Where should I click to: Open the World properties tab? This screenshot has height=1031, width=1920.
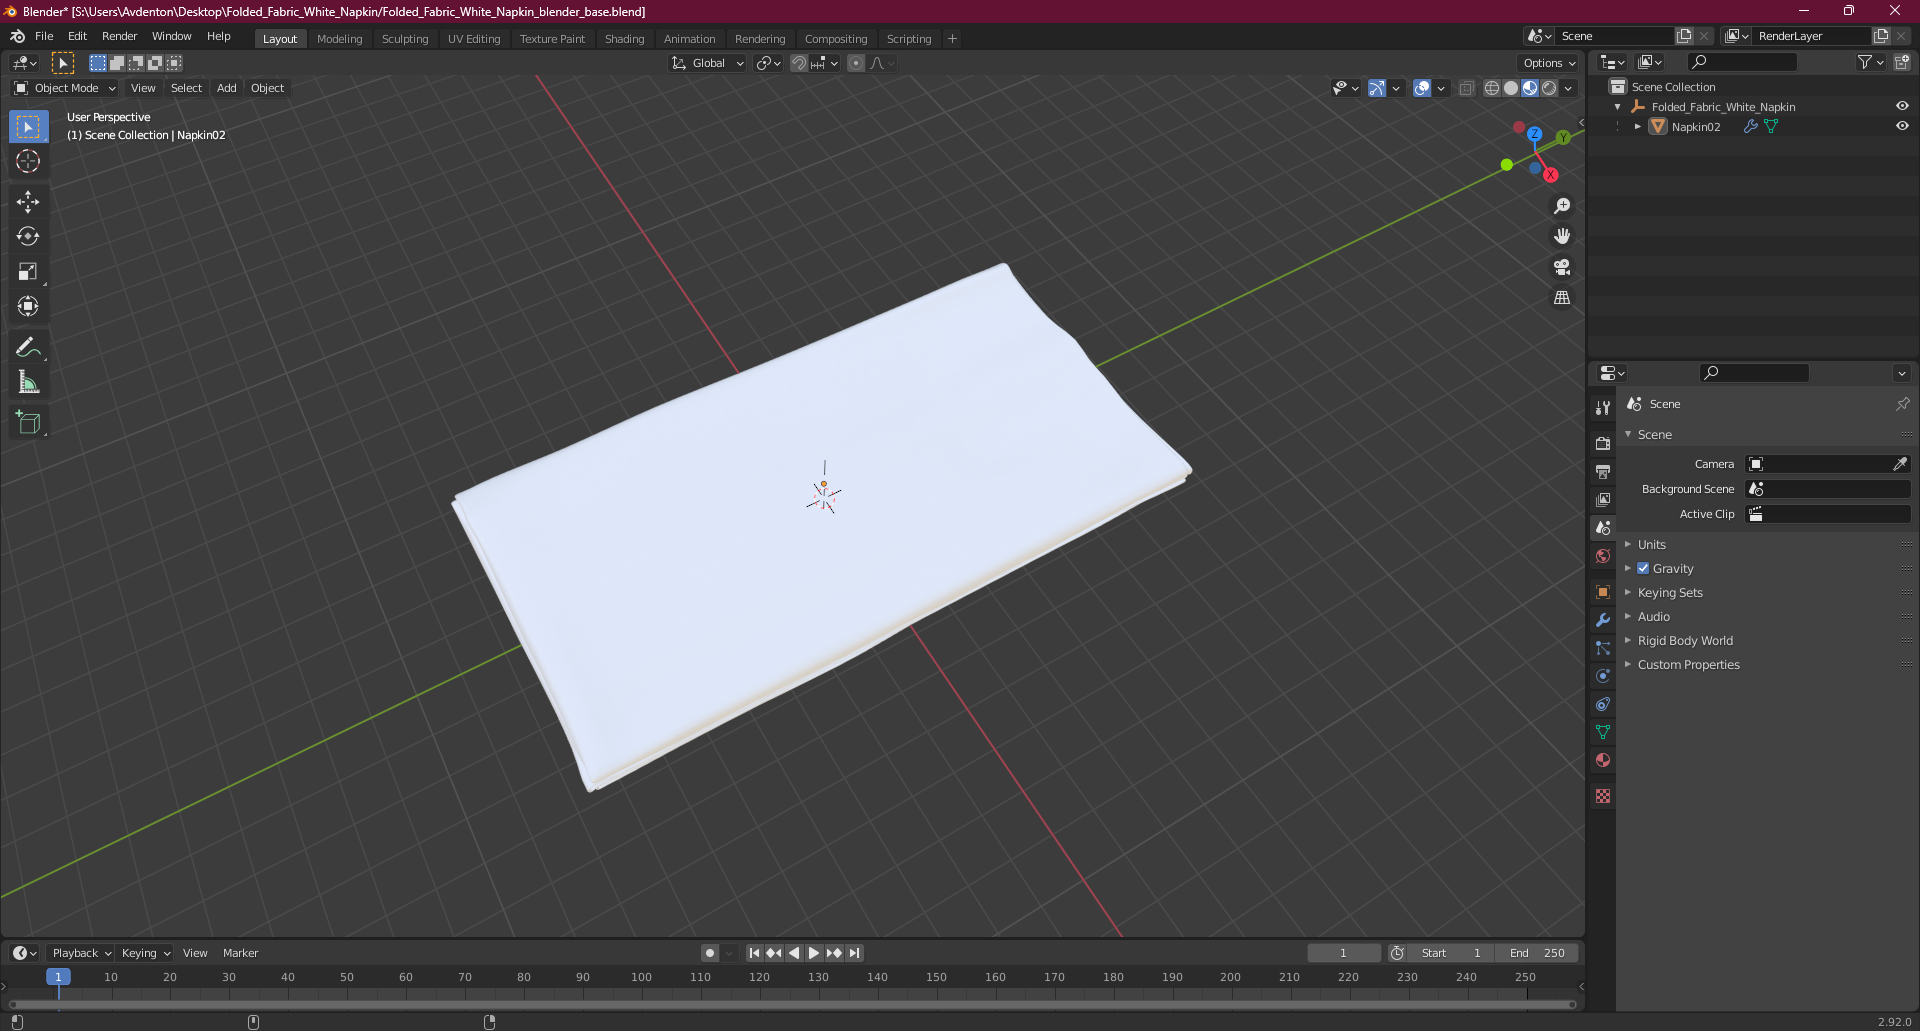click(1603, 556)
